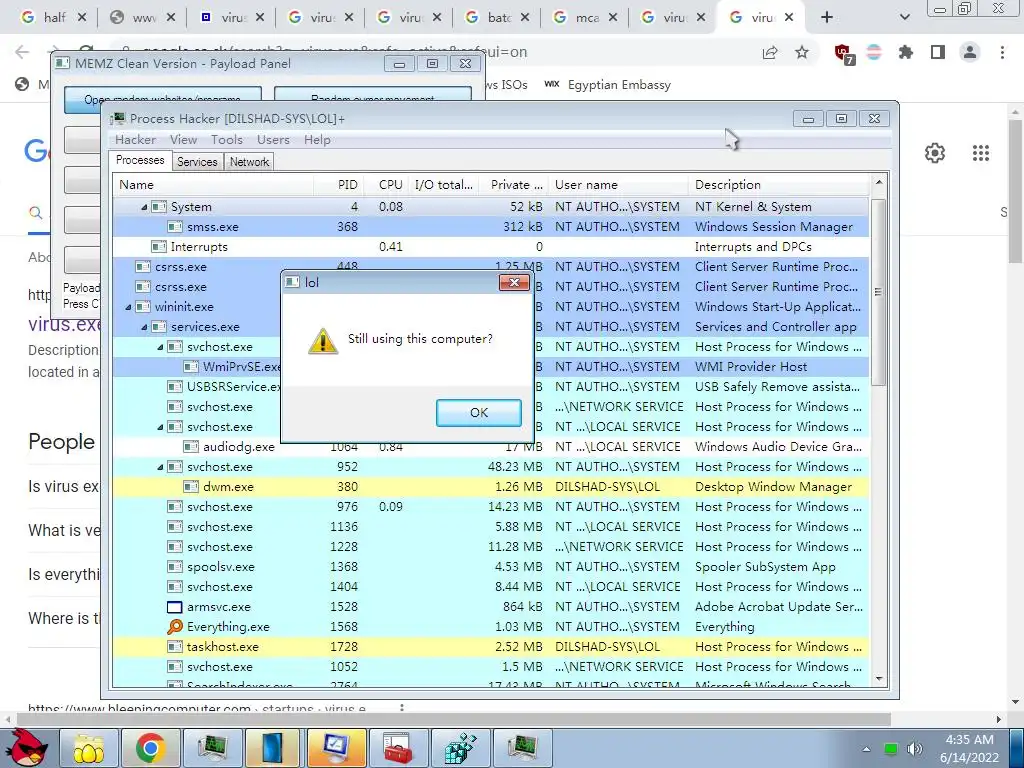The image size is (1024, 768).
Task: Click the Chrome back arrow
Action: 22,52
